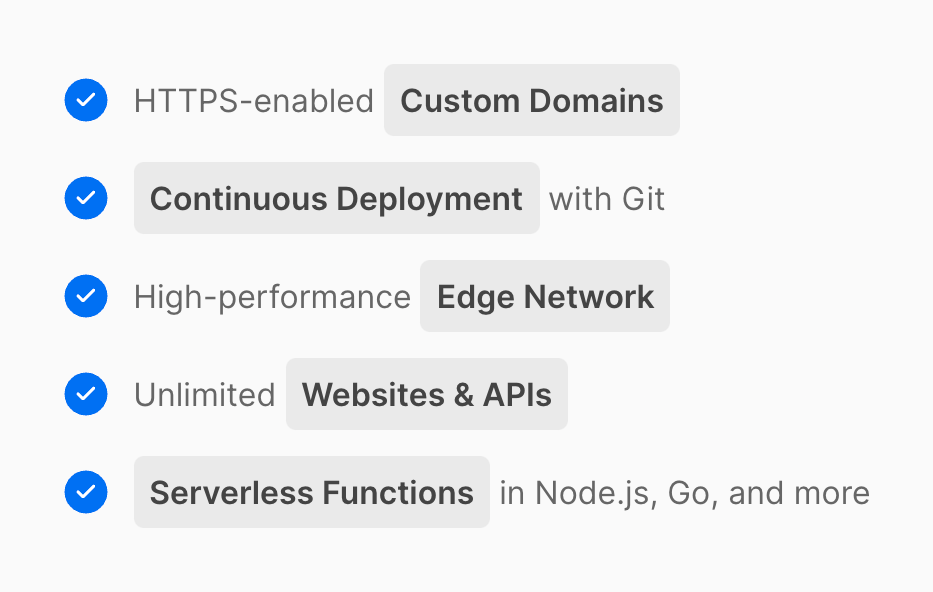Screen dimensions: 933x592
Task: Click the word "in" after Serverless Functions
Action: (x=512, y=493)
